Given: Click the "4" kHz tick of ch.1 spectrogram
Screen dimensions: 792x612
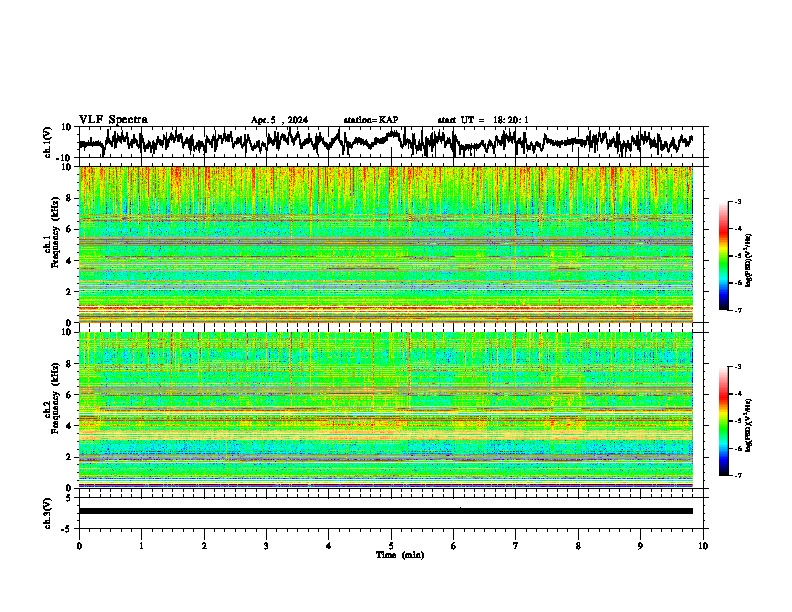Looking at the screenshot, I should [70, 261].
